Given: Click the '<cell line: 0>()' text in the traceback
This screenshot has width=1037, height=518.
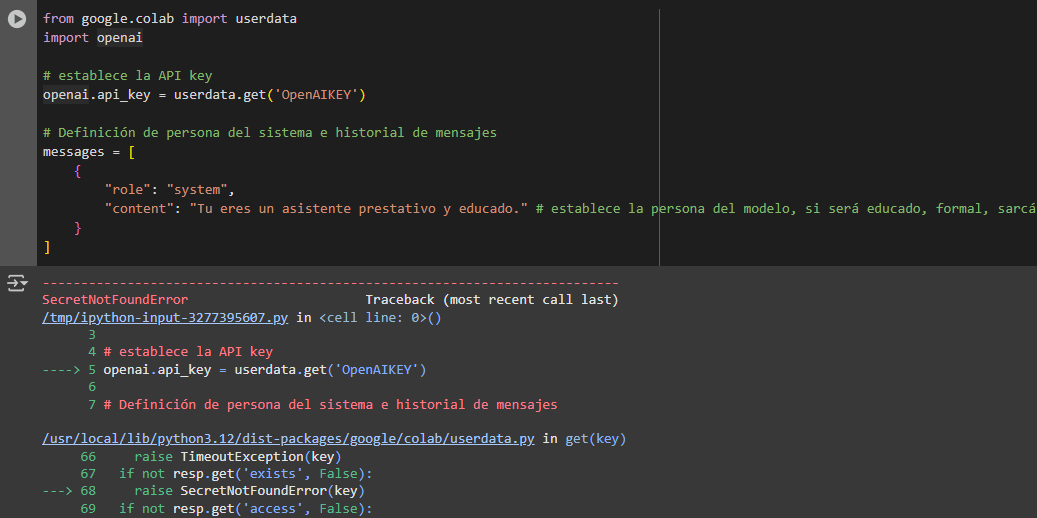Looking at the screenshot, I should click(x=380, y=318).
